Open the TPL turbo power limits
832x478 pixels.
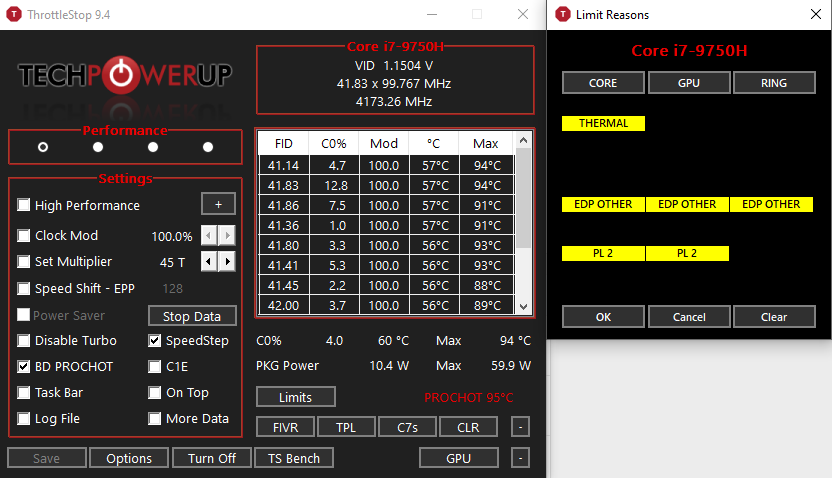tap(346, 427)
